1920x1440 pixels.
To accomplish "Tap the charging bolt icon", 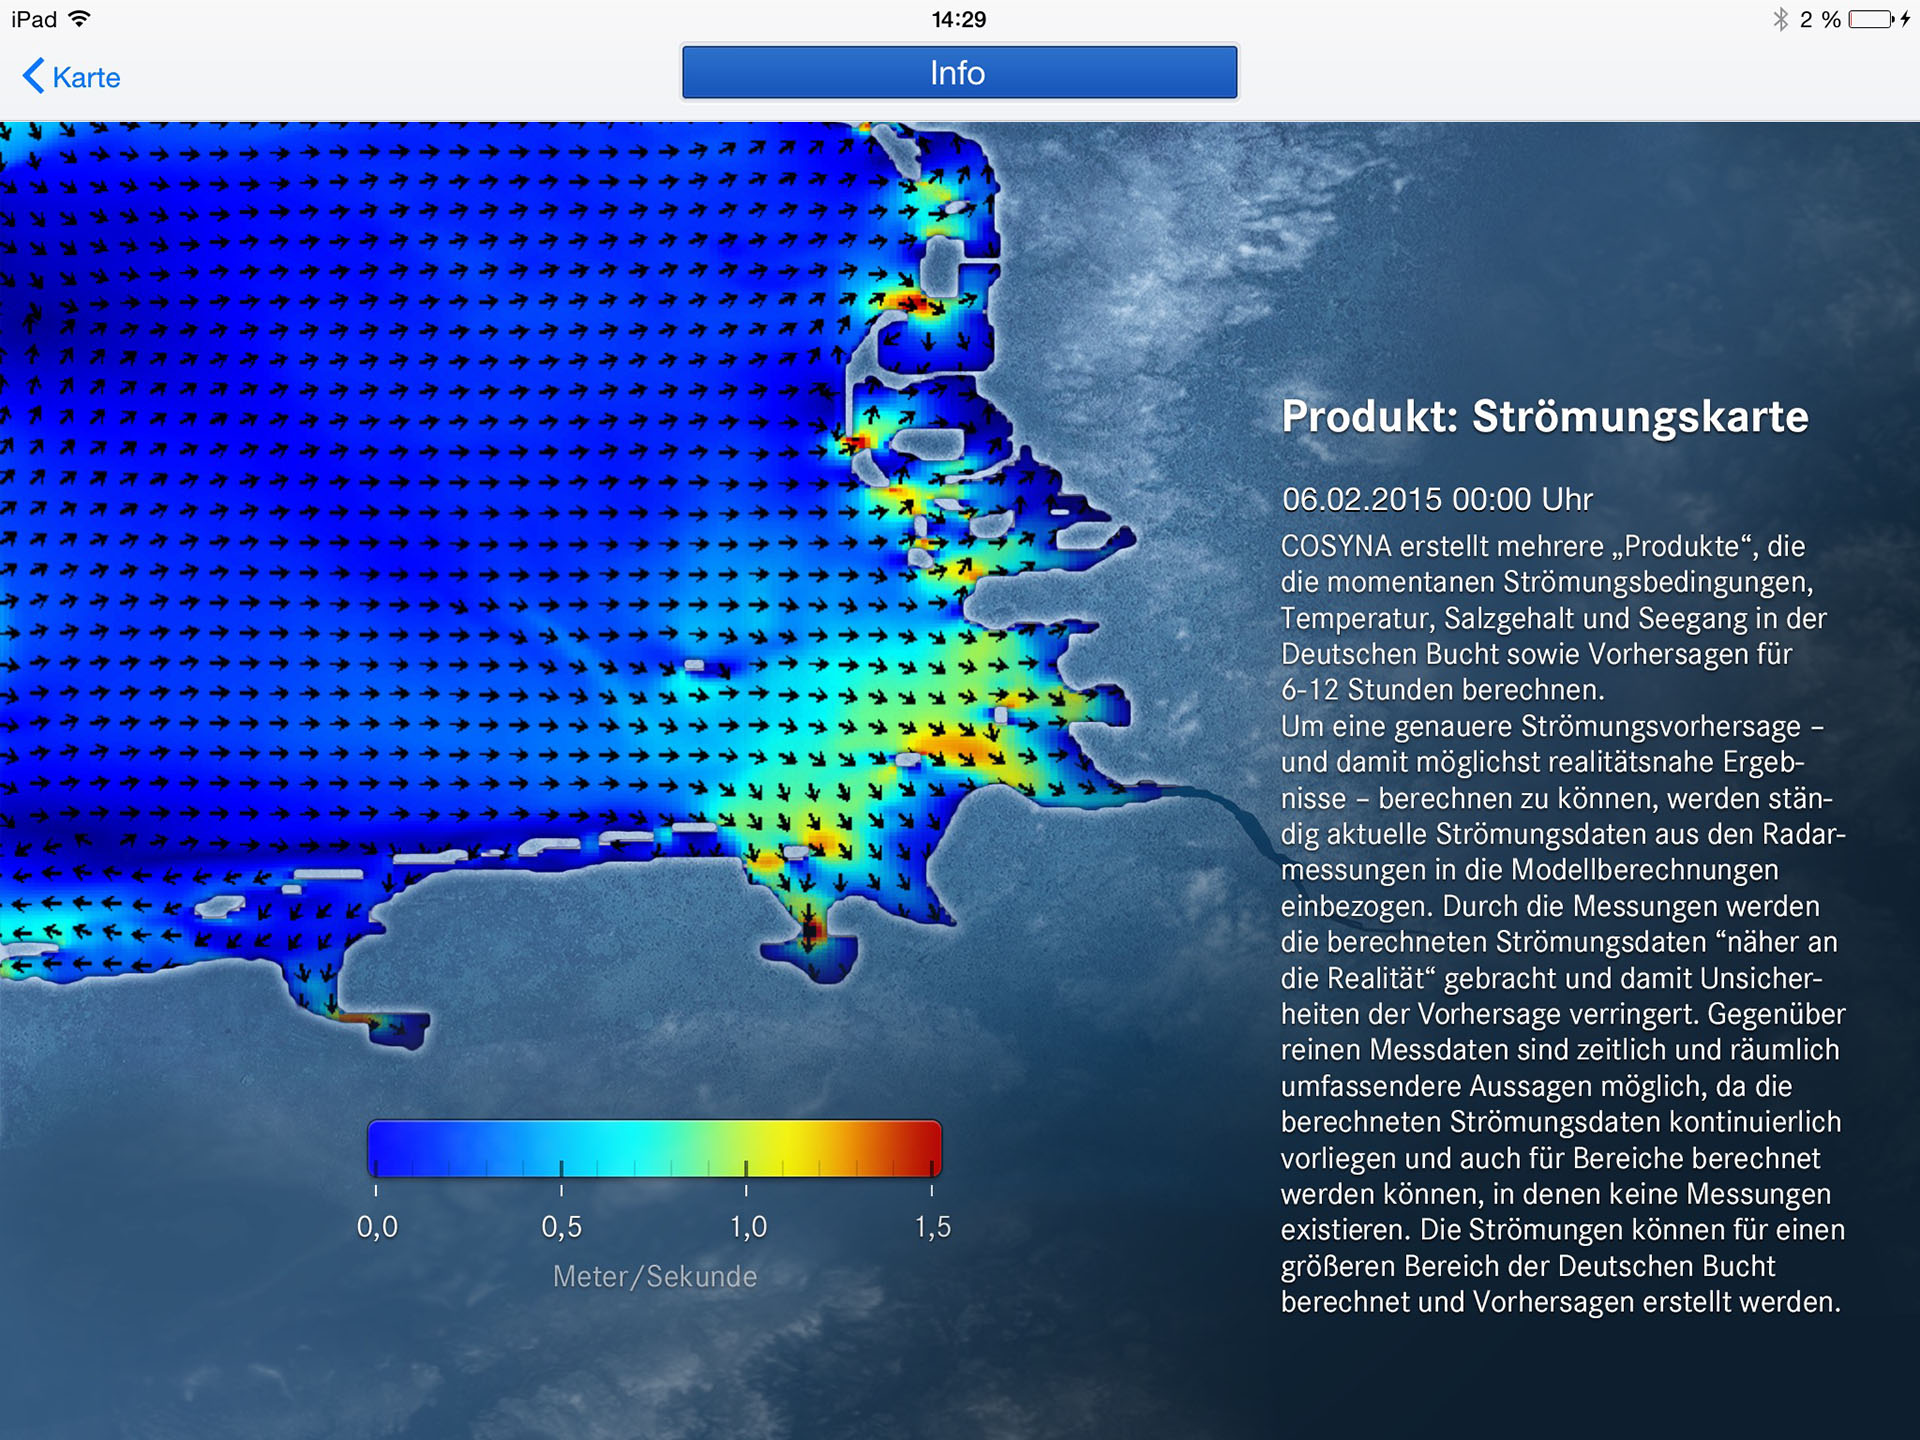I will (x=1906, y=19).
